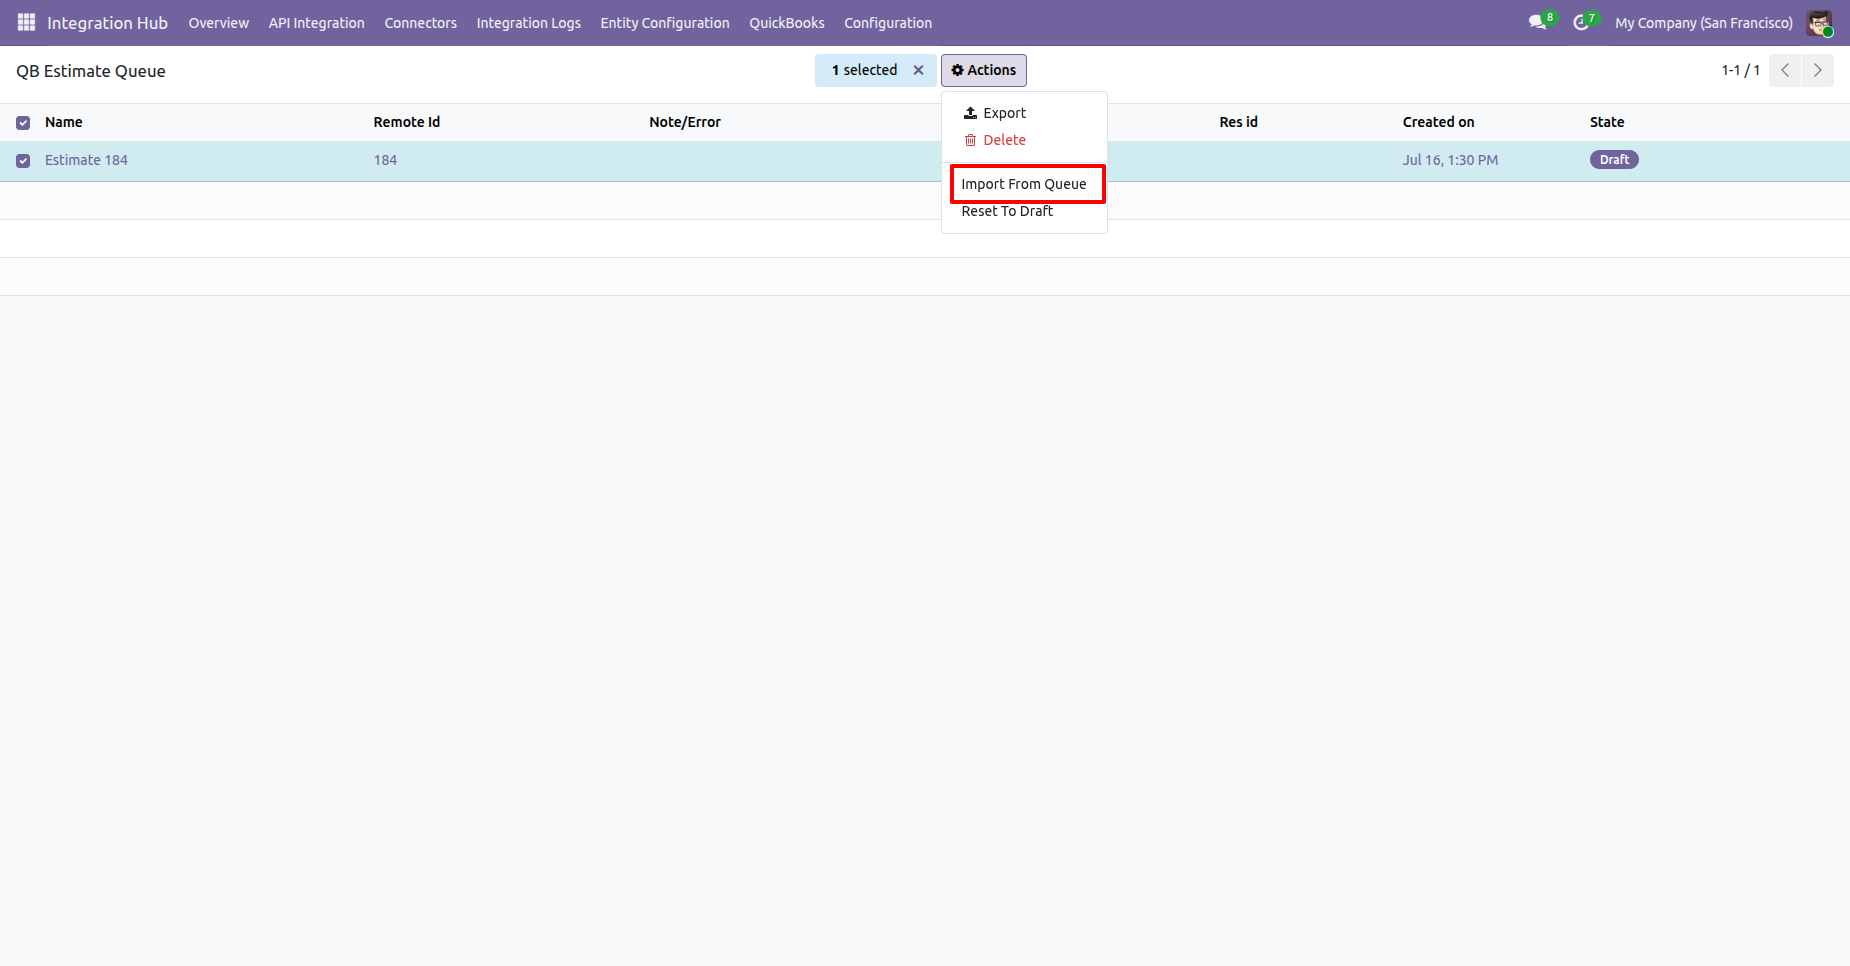Click the Jul 16, 1:30 PM date
The image size is (1850, 966).
pos(1450,160)
